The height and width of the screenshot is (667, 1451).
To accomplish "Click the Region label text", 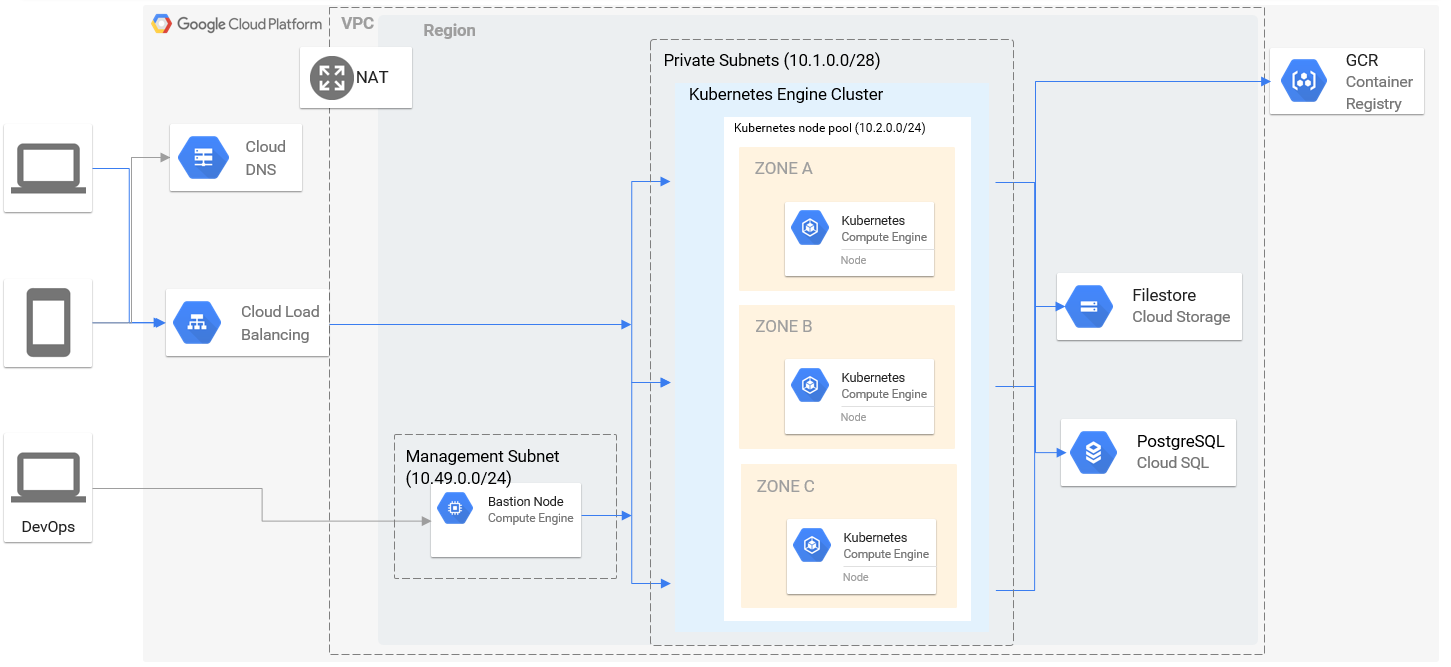I will [449, 30].
